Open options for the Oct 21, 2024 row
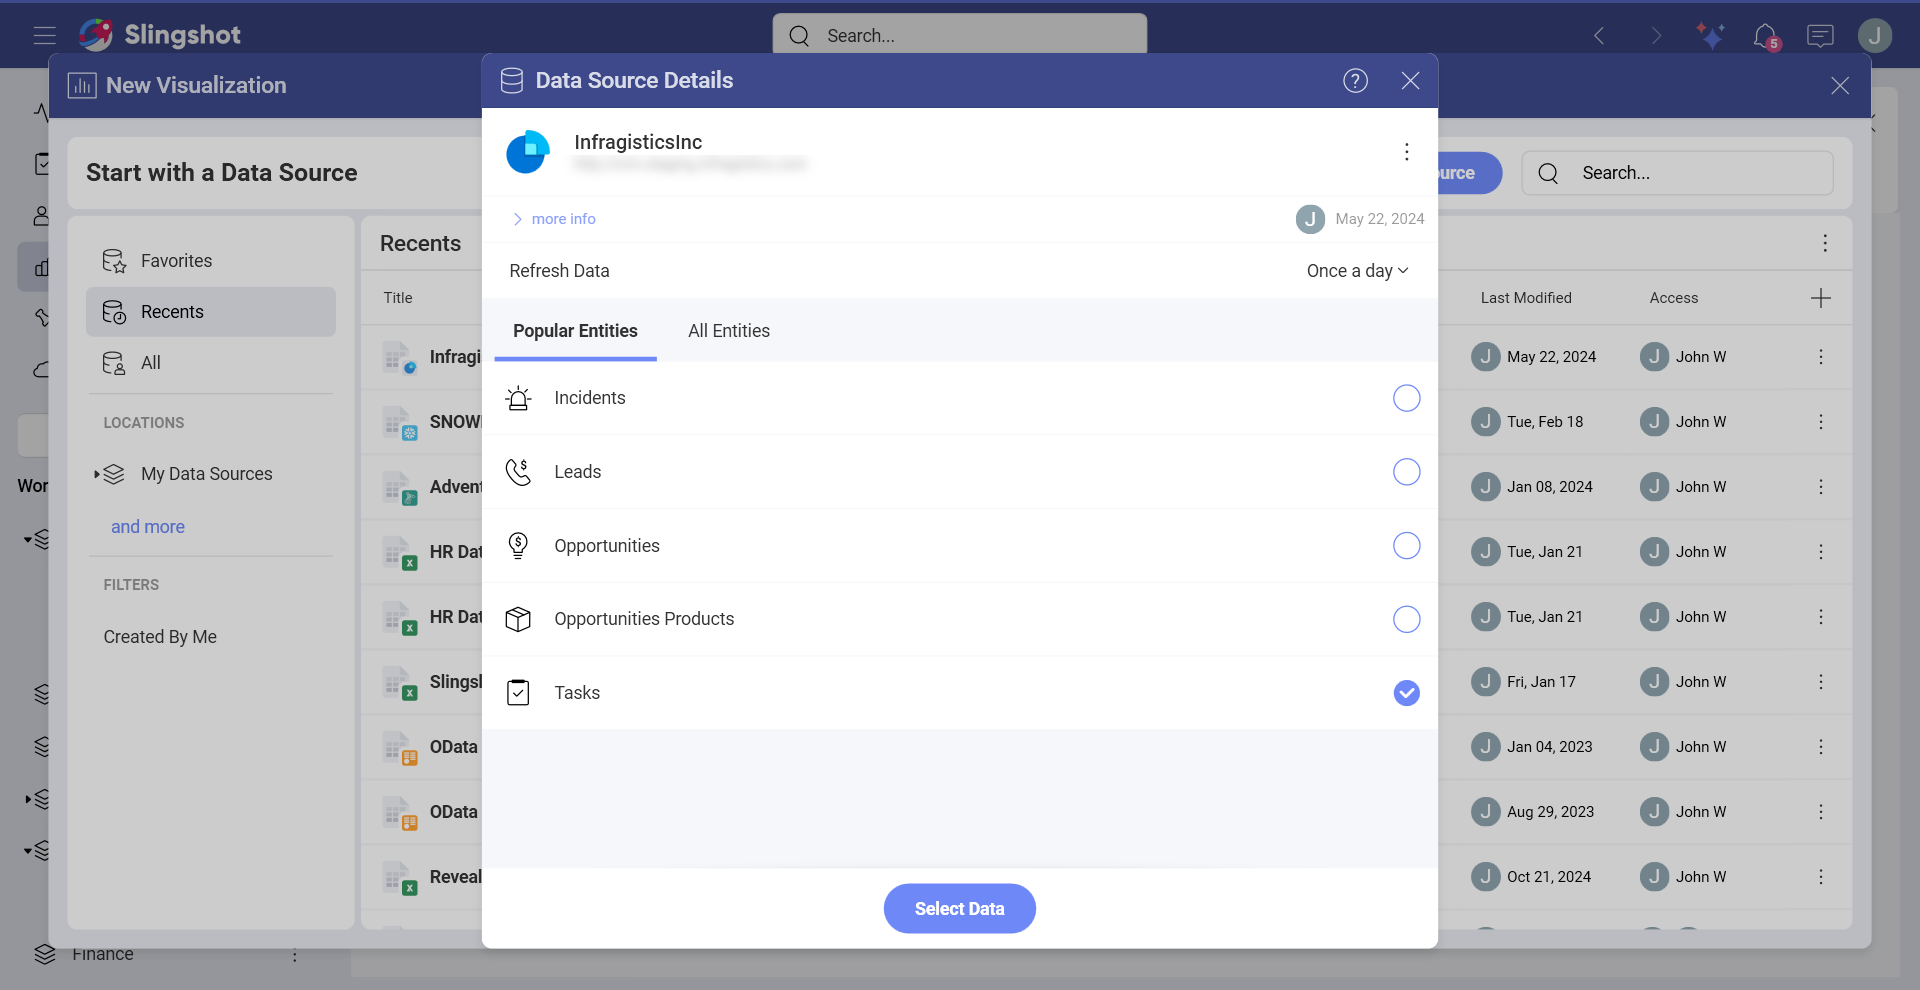 click(x=1821, y=877)
